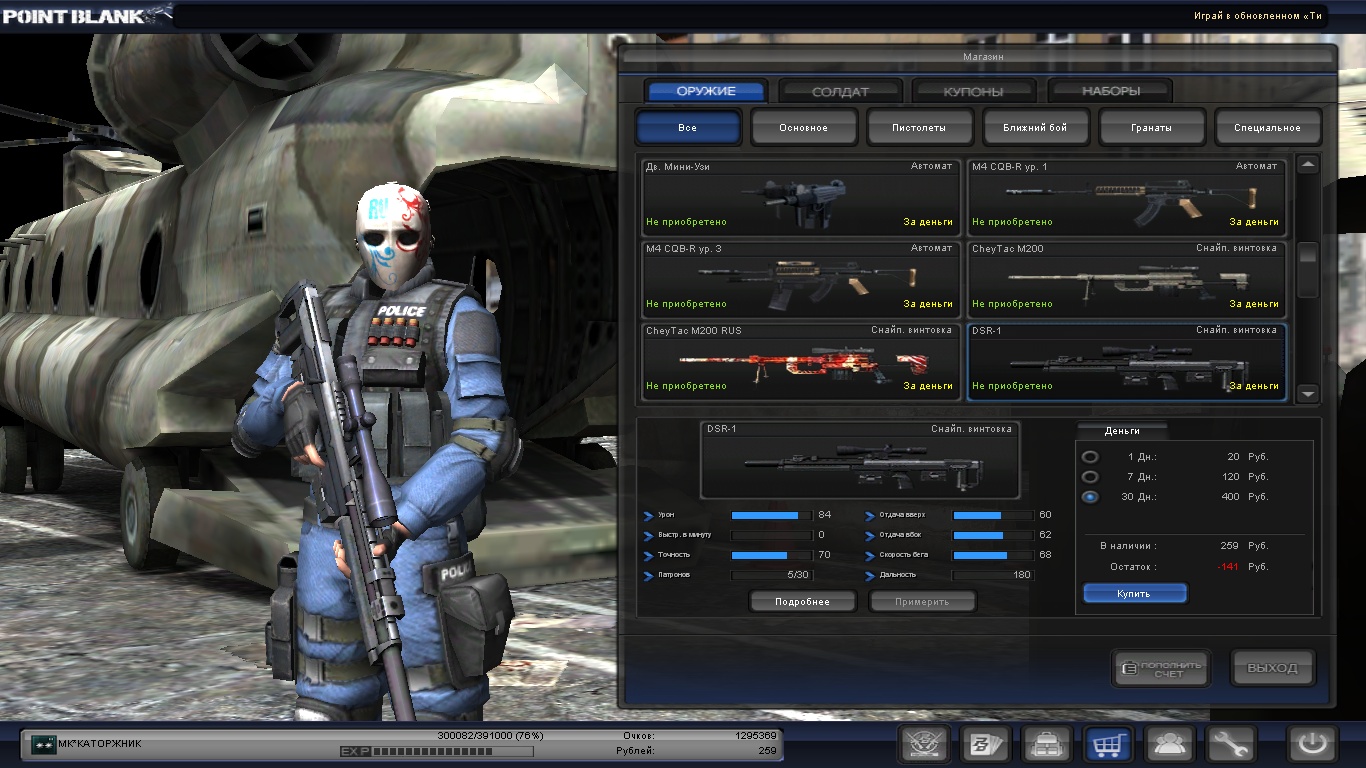Image resolution: width=1366 pixels, height=768 pixels.
Task: Open settings with the wrench icon
Action: tap(1230, 744)
